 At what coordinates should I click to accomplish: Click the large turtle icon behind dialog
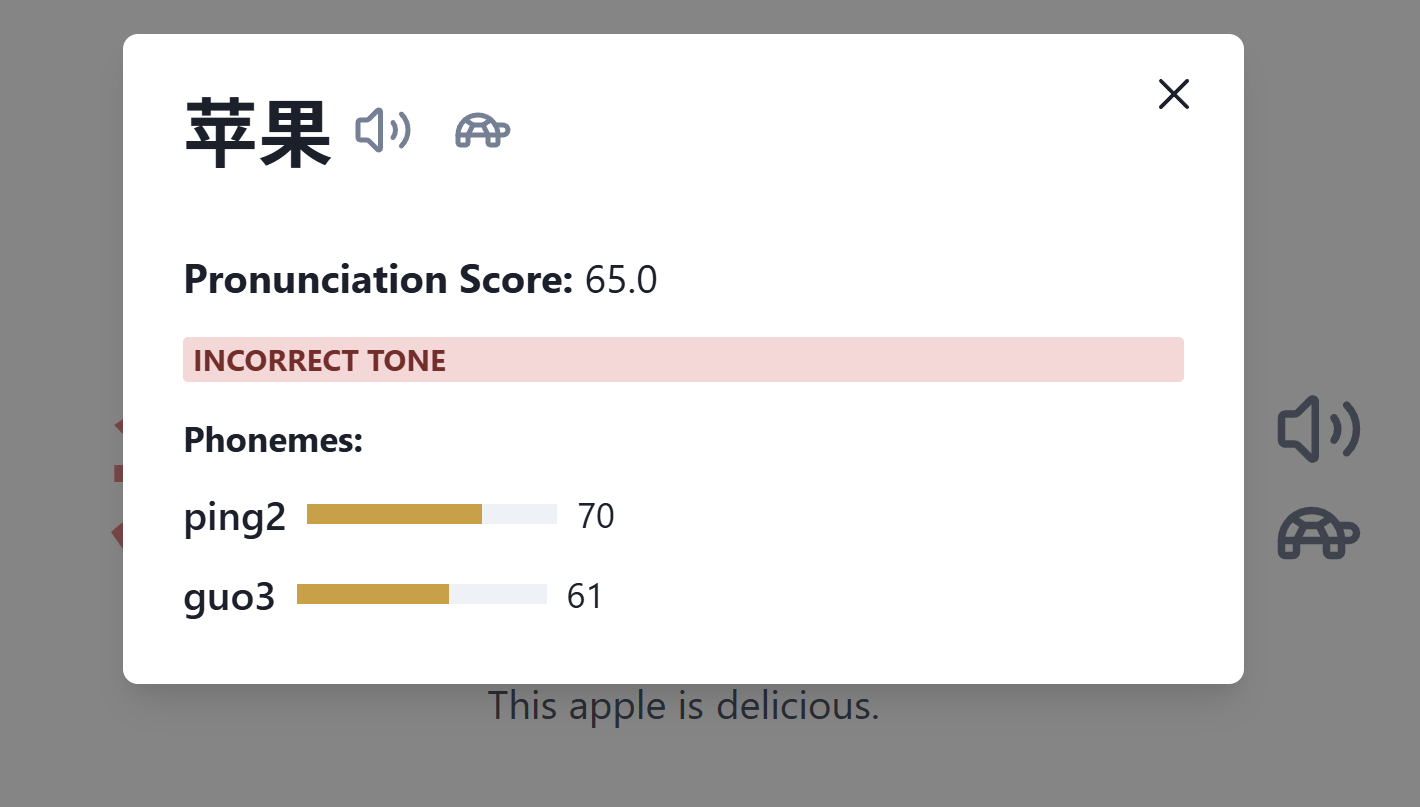point(1318,534)
